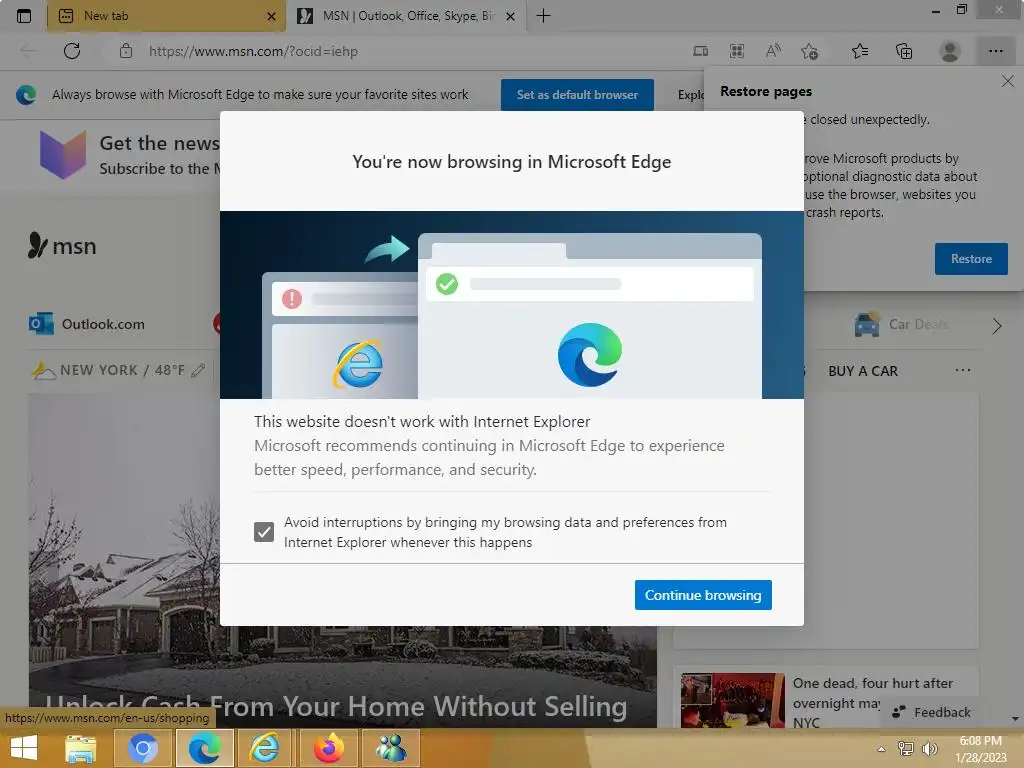Open the Collections icon
1024x768 pixels.
pyautogui.click(x=904, y=51)
